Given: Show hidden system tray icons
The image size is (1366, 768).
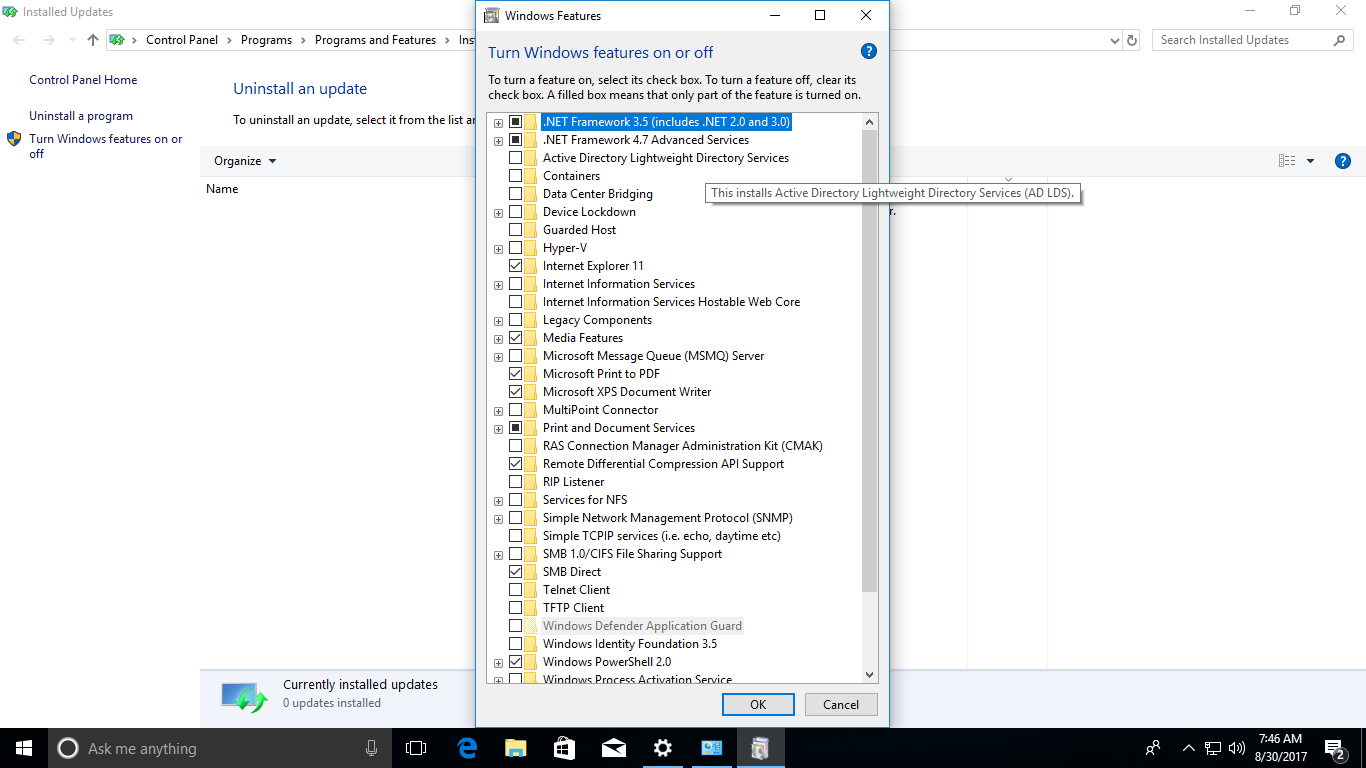Looking at the screenshot, I should pyautogui.click(x=1188, y=748).
